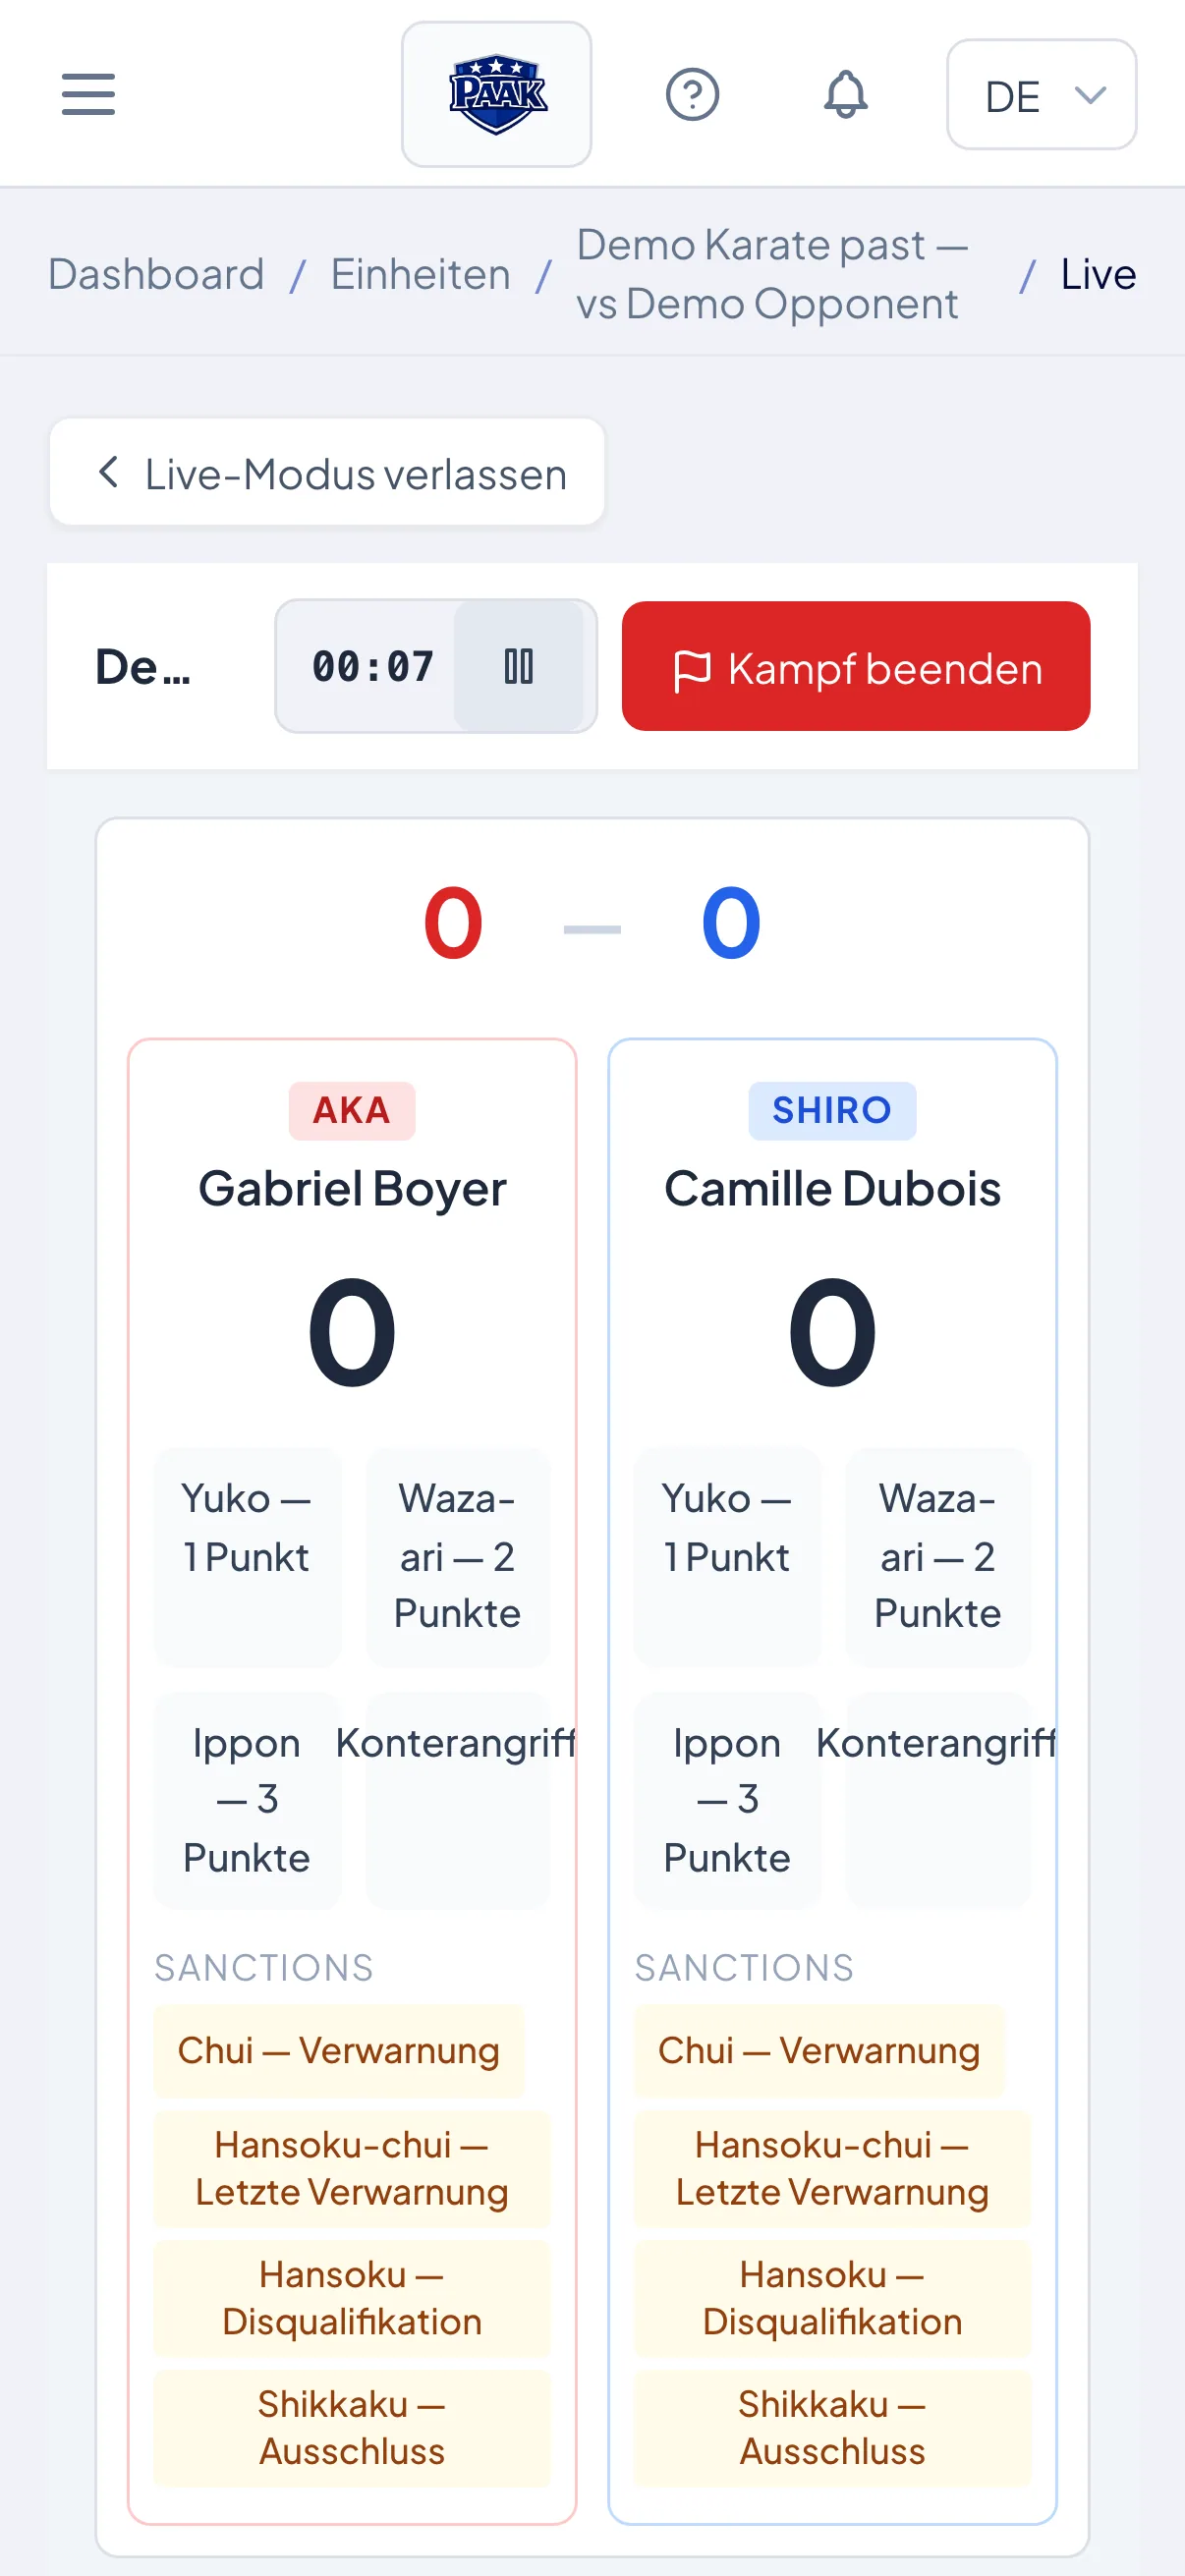Give Ippon 3 Punkte to Gabriel Boyer
1185x2576 pixels.
247,1800
